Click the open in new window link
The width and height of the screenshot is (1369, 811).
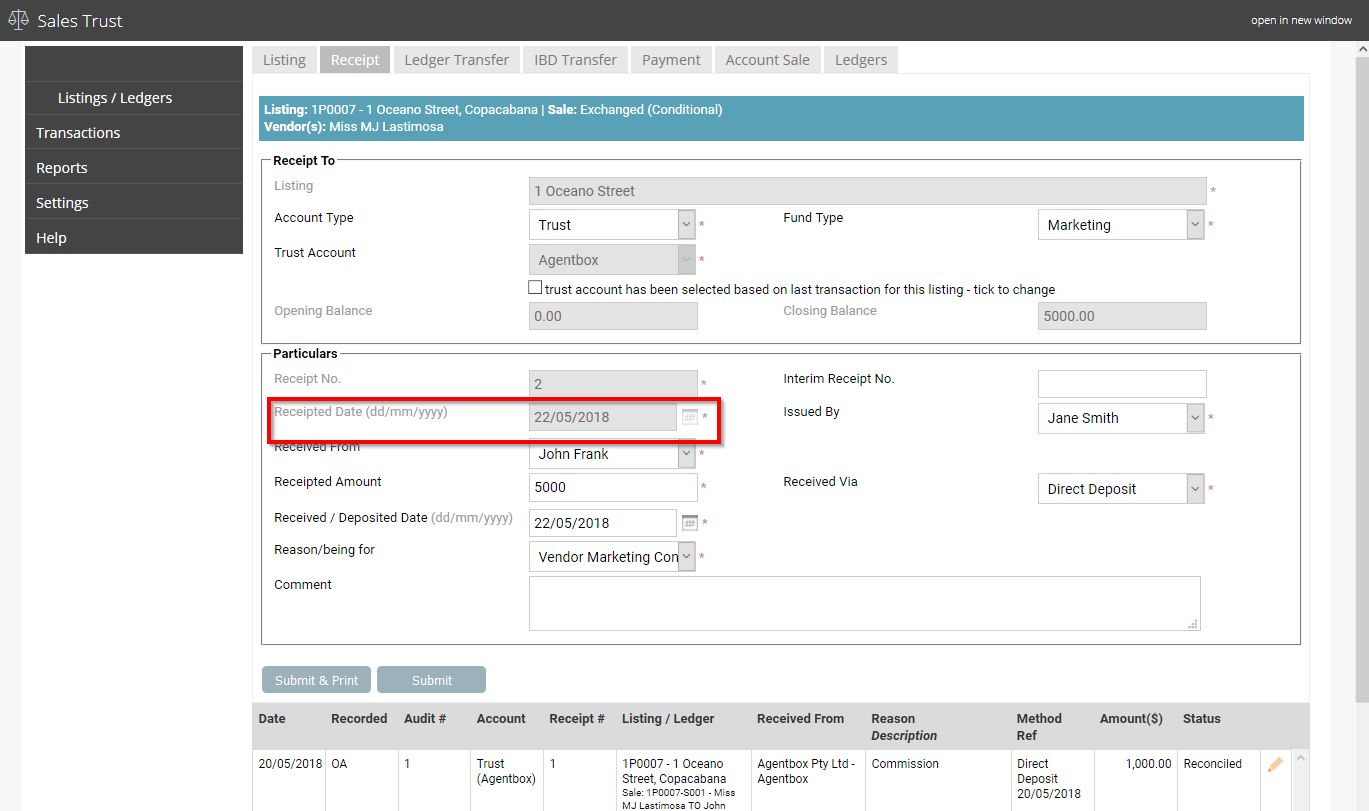click(x=1301, y=20)
